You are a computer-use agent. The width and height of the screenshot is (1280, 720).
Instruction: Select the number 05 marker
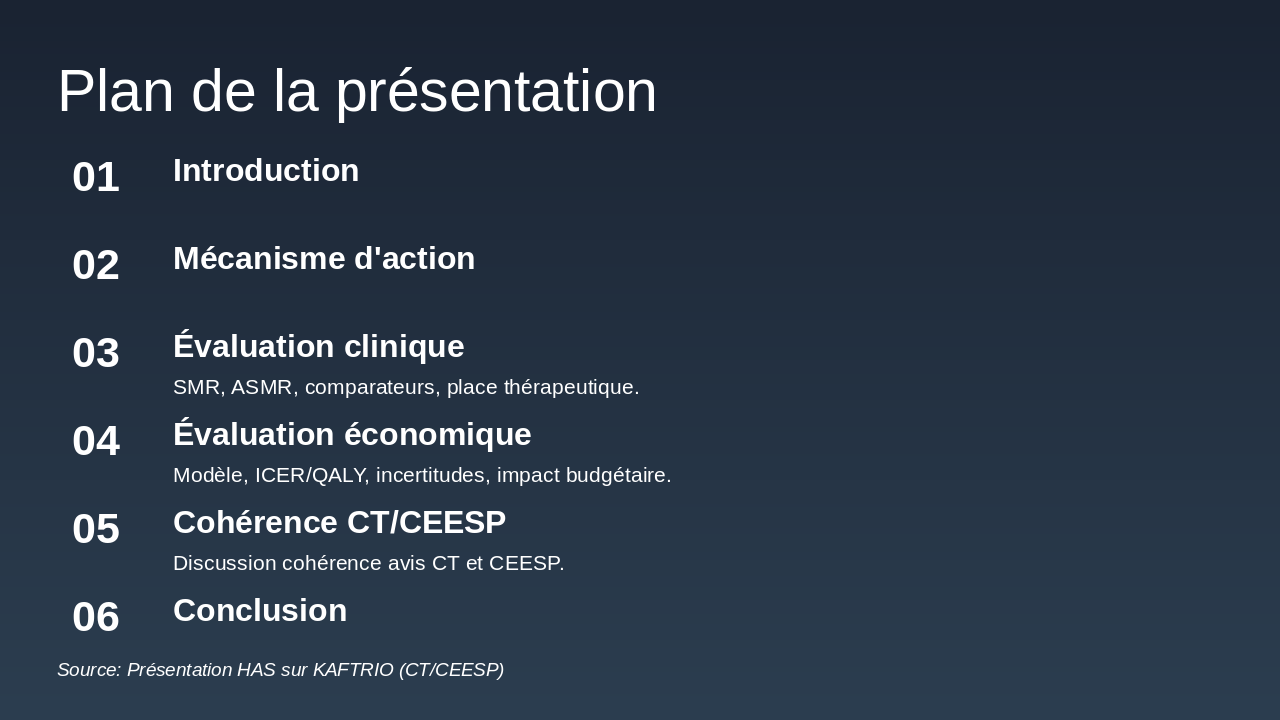pos(96,529)
